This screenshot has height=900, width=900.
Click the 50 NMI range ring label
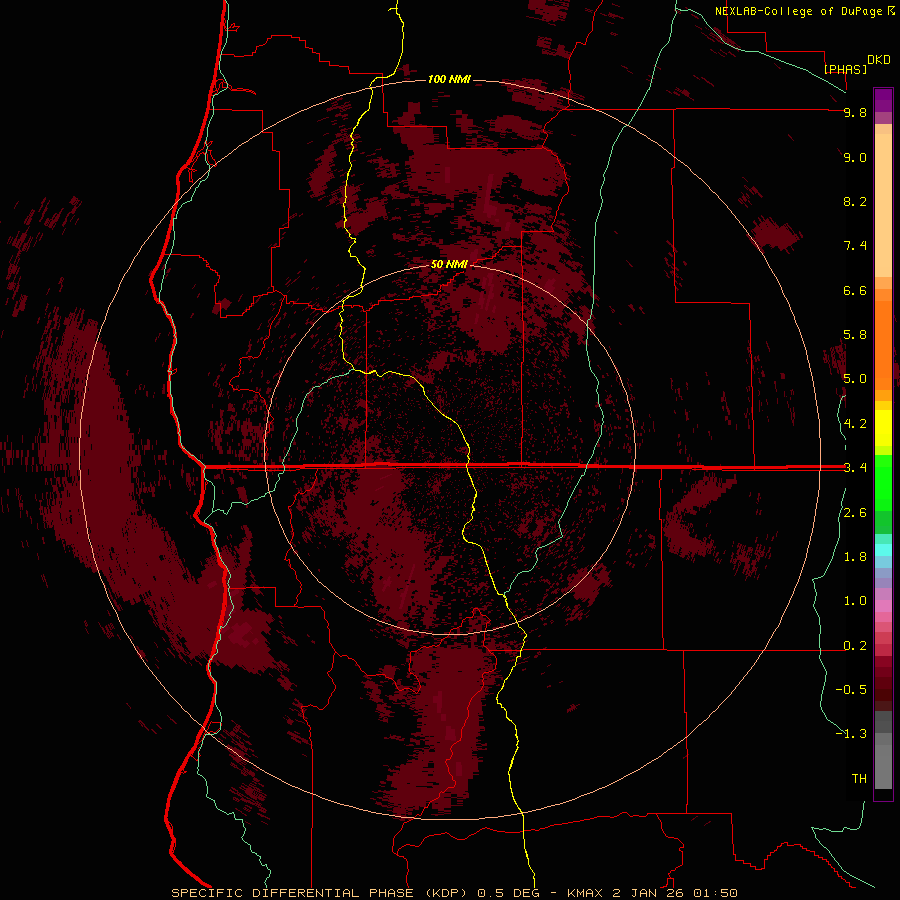click(x=449, y=264)
